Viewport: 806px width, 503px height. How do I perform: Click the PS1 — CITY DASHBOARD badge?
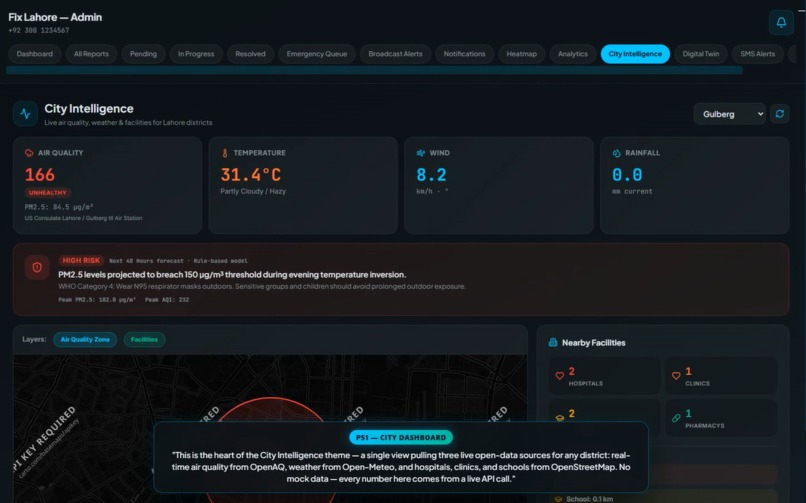[401, 437]
